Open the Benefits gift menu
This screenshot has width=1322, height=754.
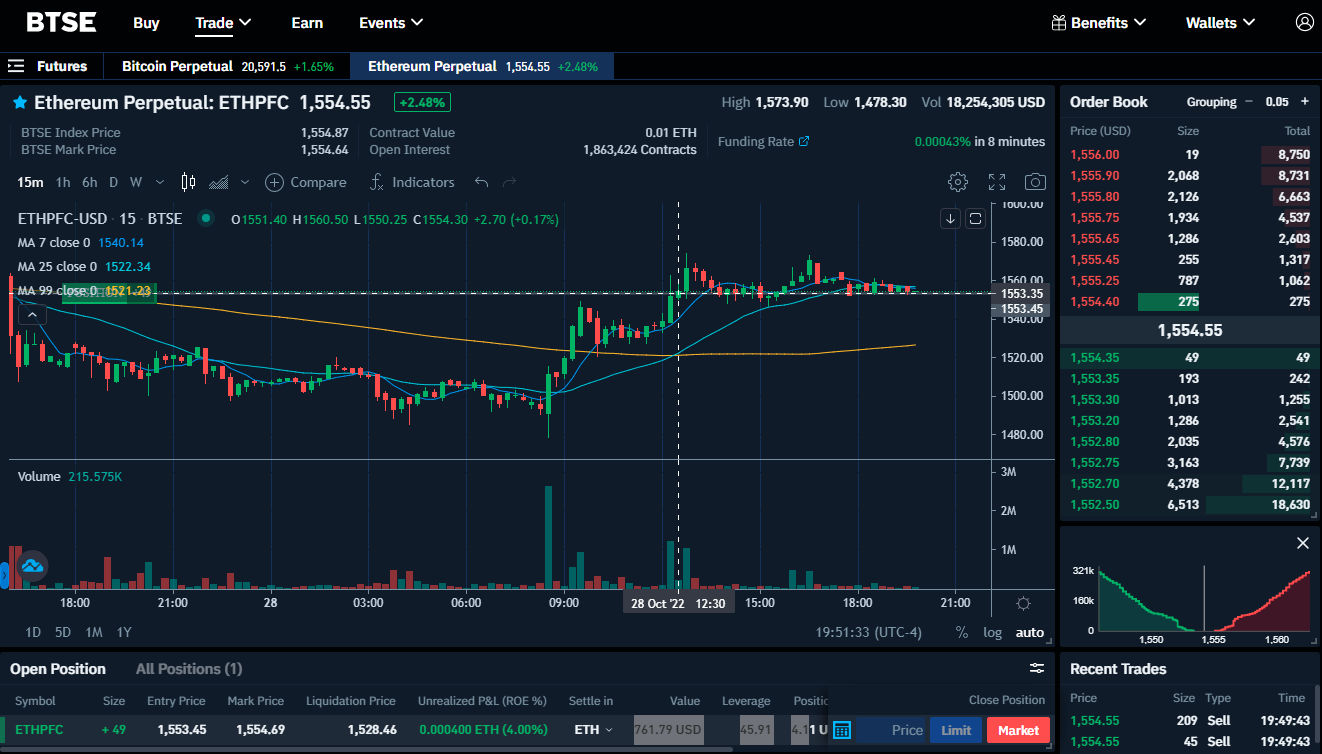coord(1098,22)
